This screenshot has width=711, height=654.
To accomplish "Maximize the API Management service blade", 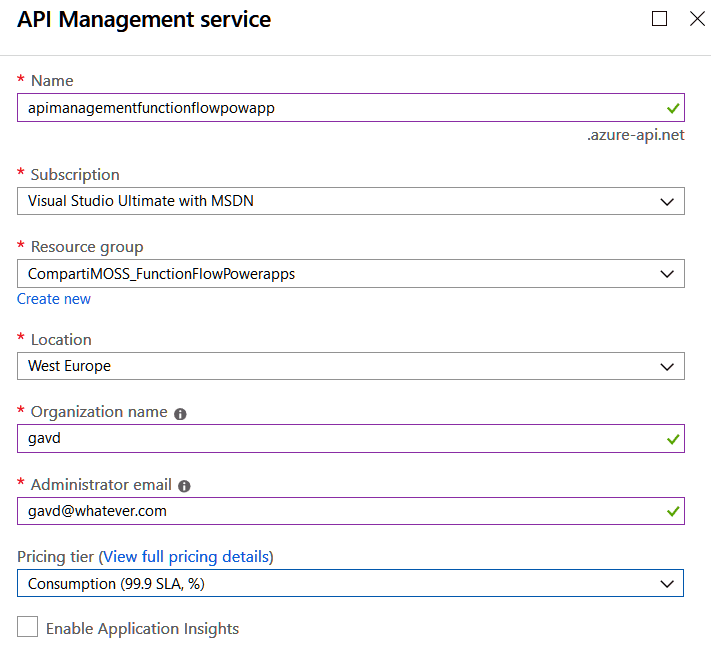I will click(659, 19).
